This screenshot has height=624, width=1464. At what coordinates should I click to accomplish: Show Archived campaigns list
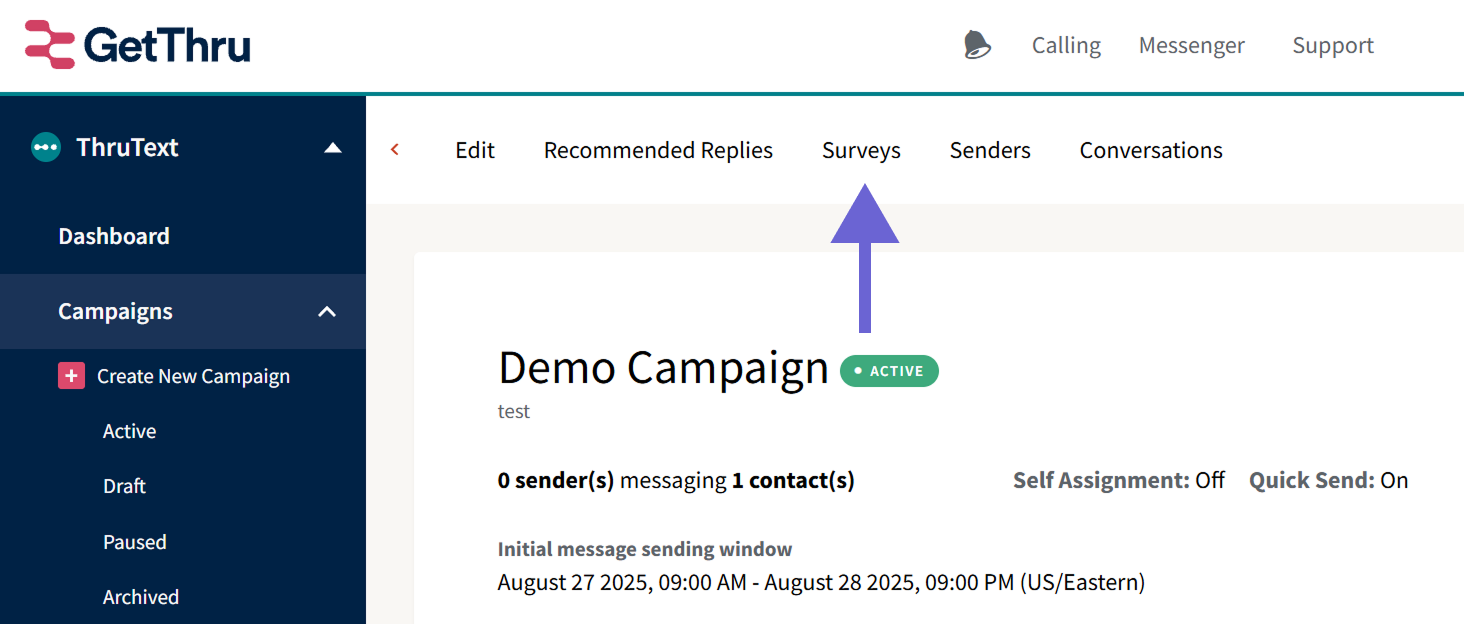click(x=141, y=597)
